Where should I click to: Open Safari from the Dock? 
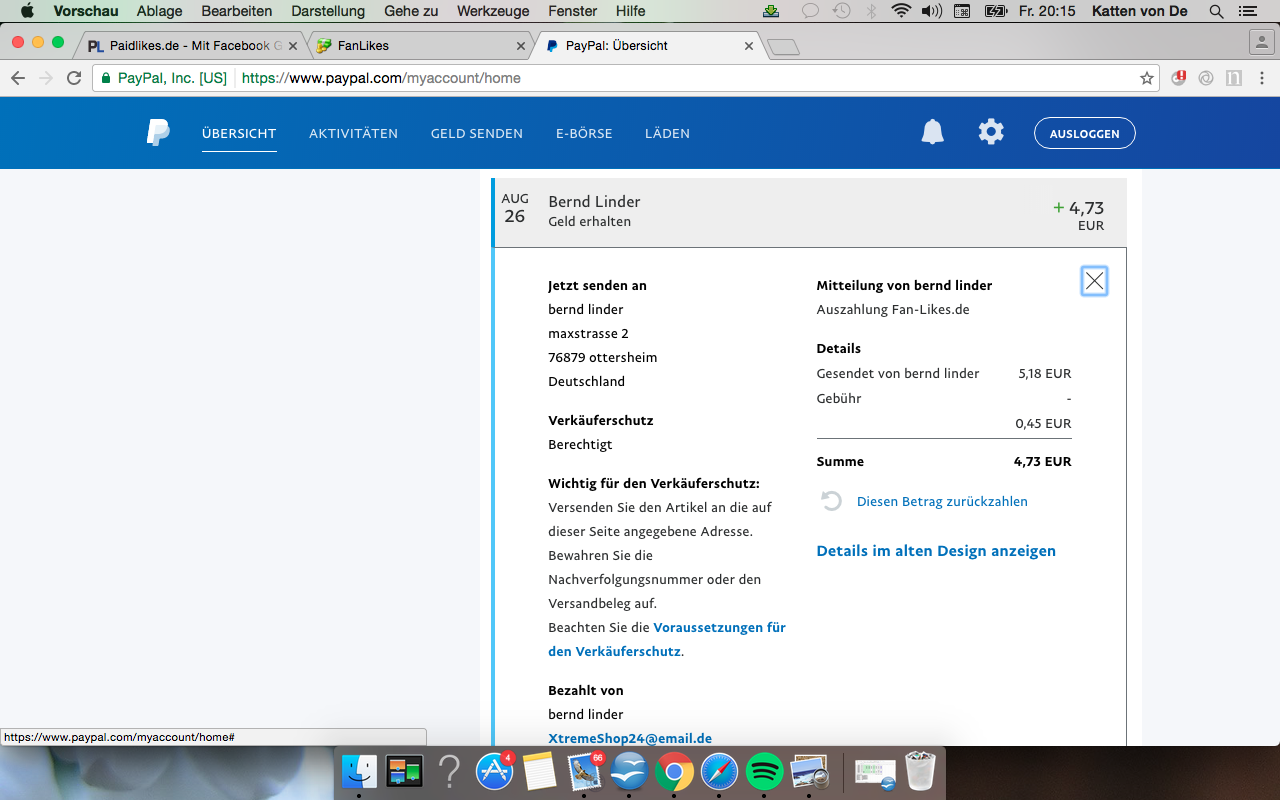pyautogui.click(x=719, y=771)
